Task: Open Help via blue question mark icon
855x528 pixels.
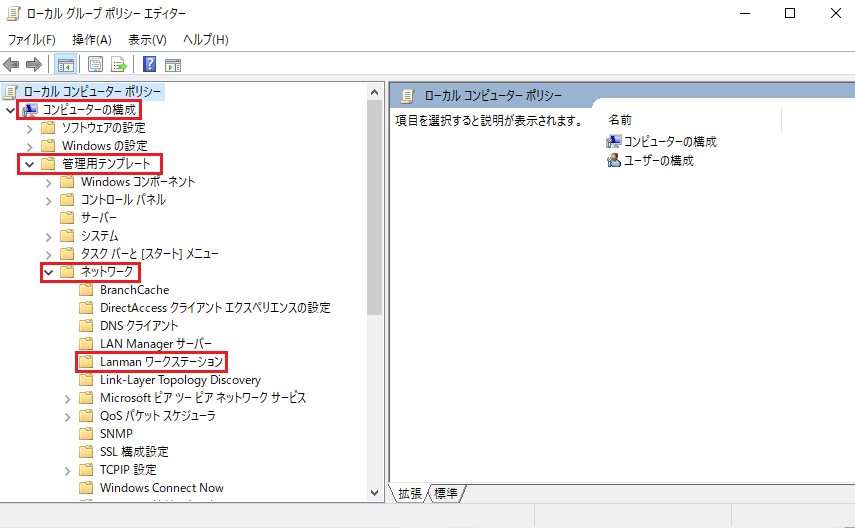Action: click(149, 65)
